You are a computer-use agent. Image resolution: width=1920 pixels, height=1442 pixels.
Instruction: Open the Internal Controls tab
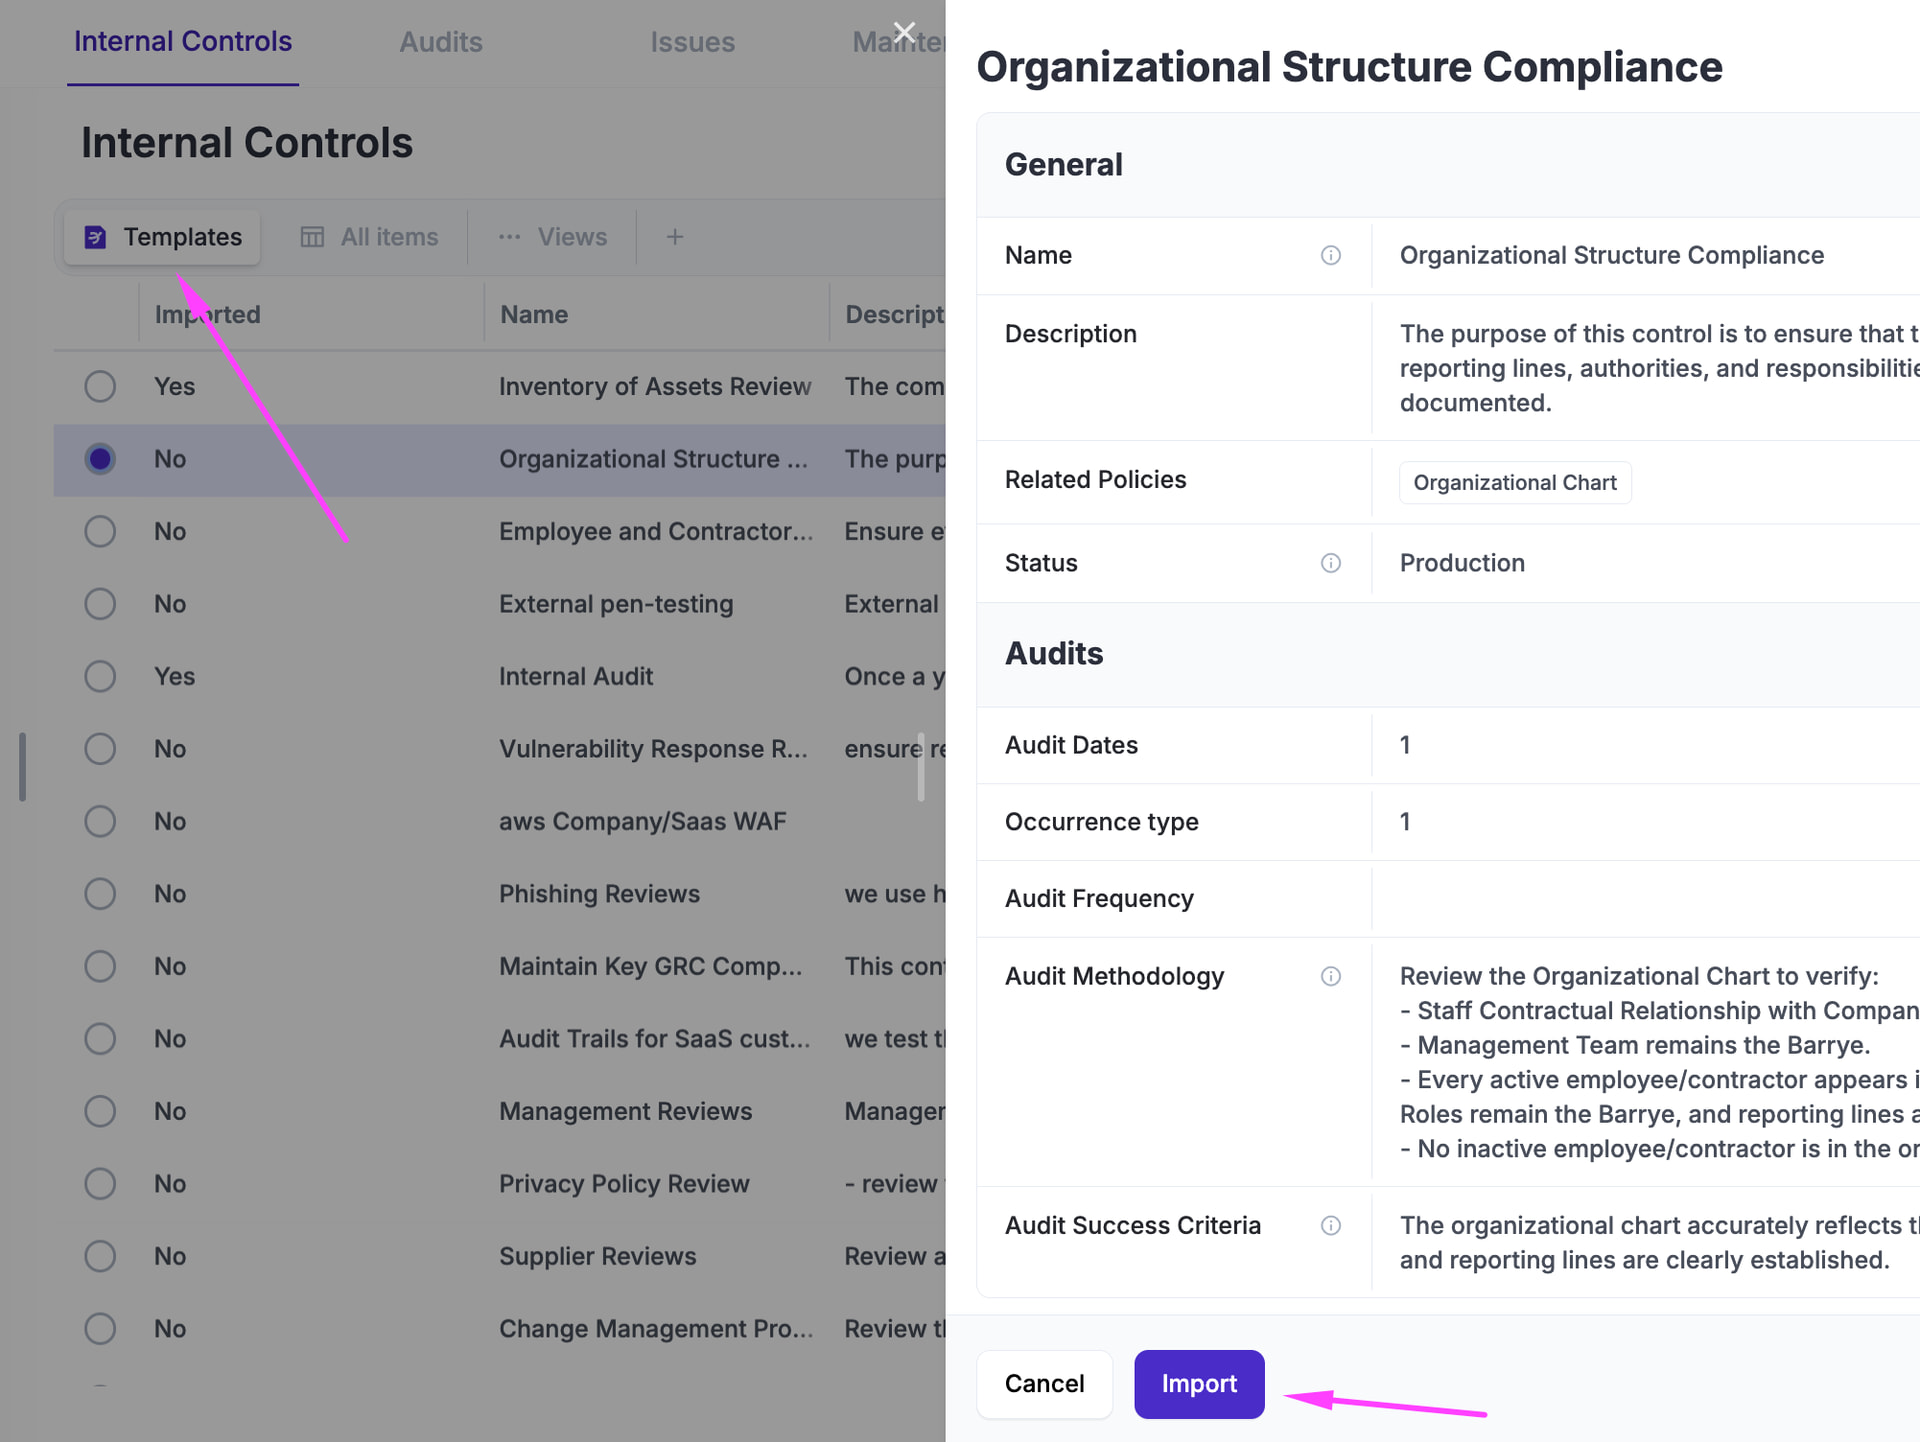[x=183, y=42]
